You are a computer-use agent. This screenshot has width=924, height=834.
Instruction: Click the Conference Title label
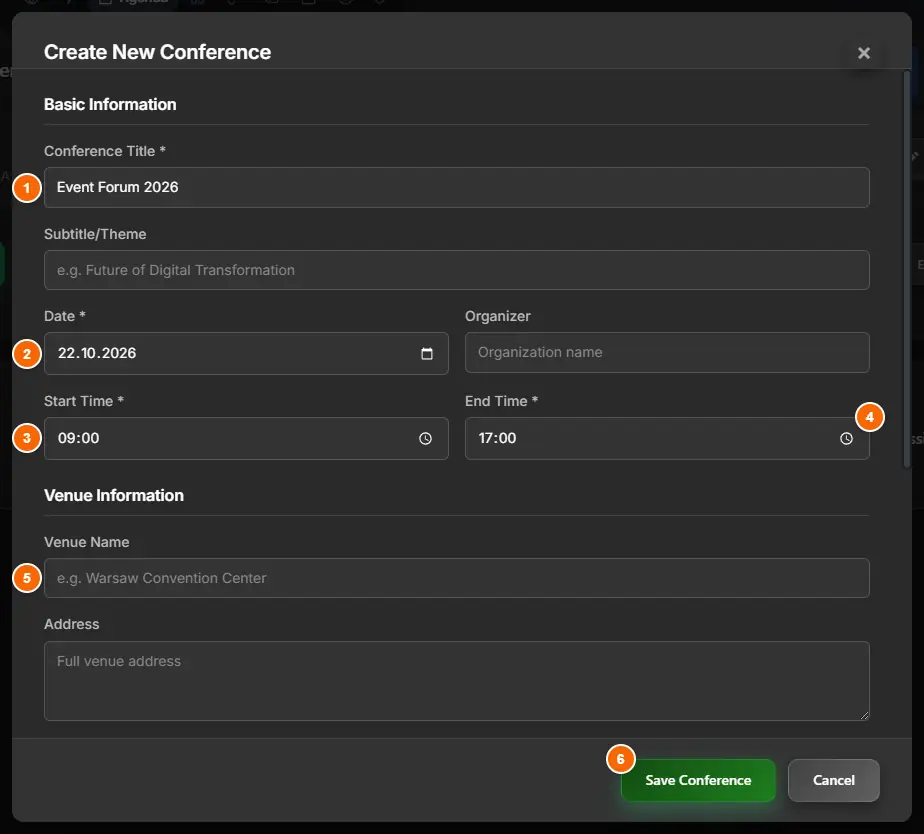(x=105, y=151)
